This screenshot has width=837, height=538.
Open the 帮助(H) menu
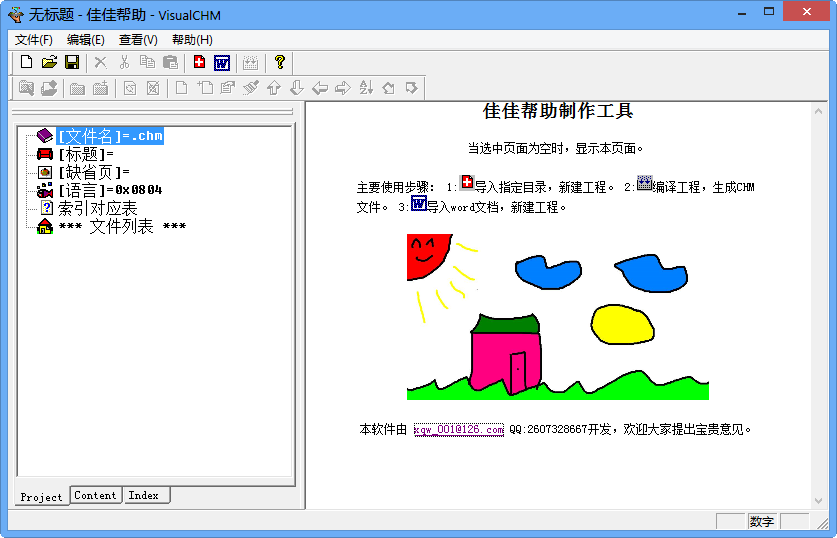(192, 39)
